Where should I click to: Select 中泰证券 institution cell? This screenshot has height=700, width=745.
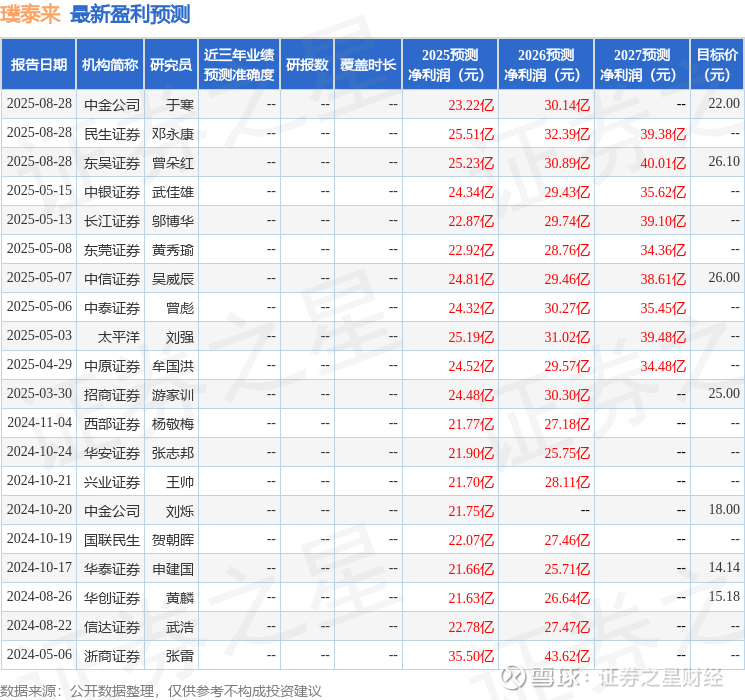(x=112, y=308)
